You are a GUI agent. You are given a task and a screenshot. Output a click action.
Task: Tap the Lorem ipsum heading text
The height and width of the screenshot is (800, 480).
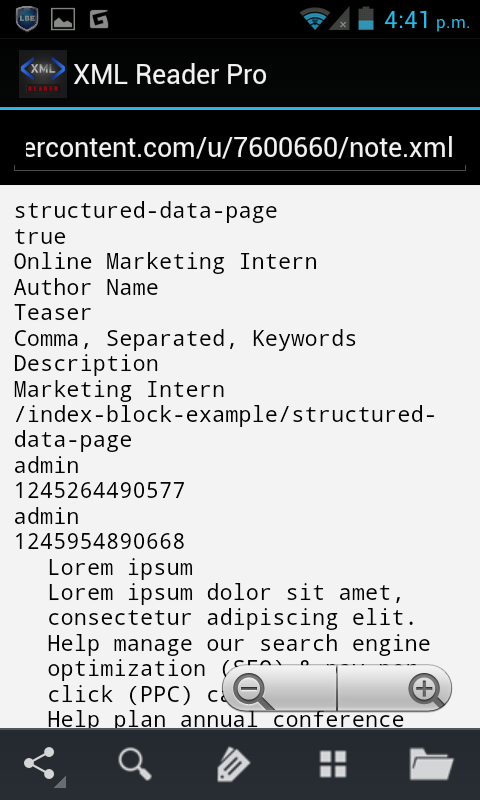[120, 567]
